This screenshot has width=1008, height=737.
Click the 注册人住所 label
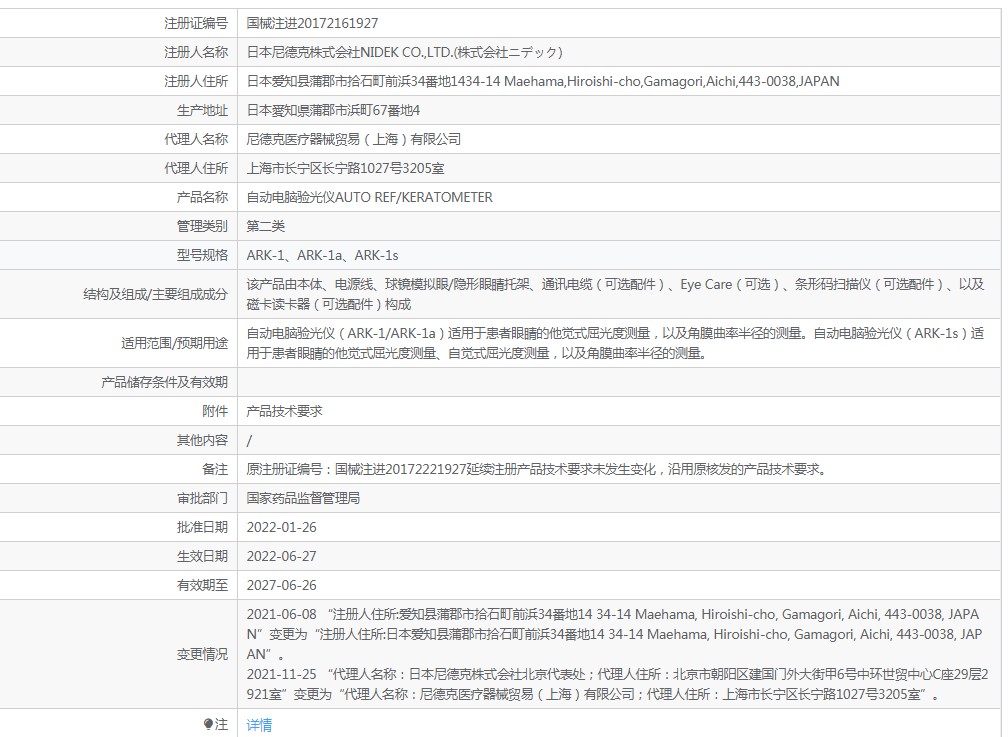(196, 81)
